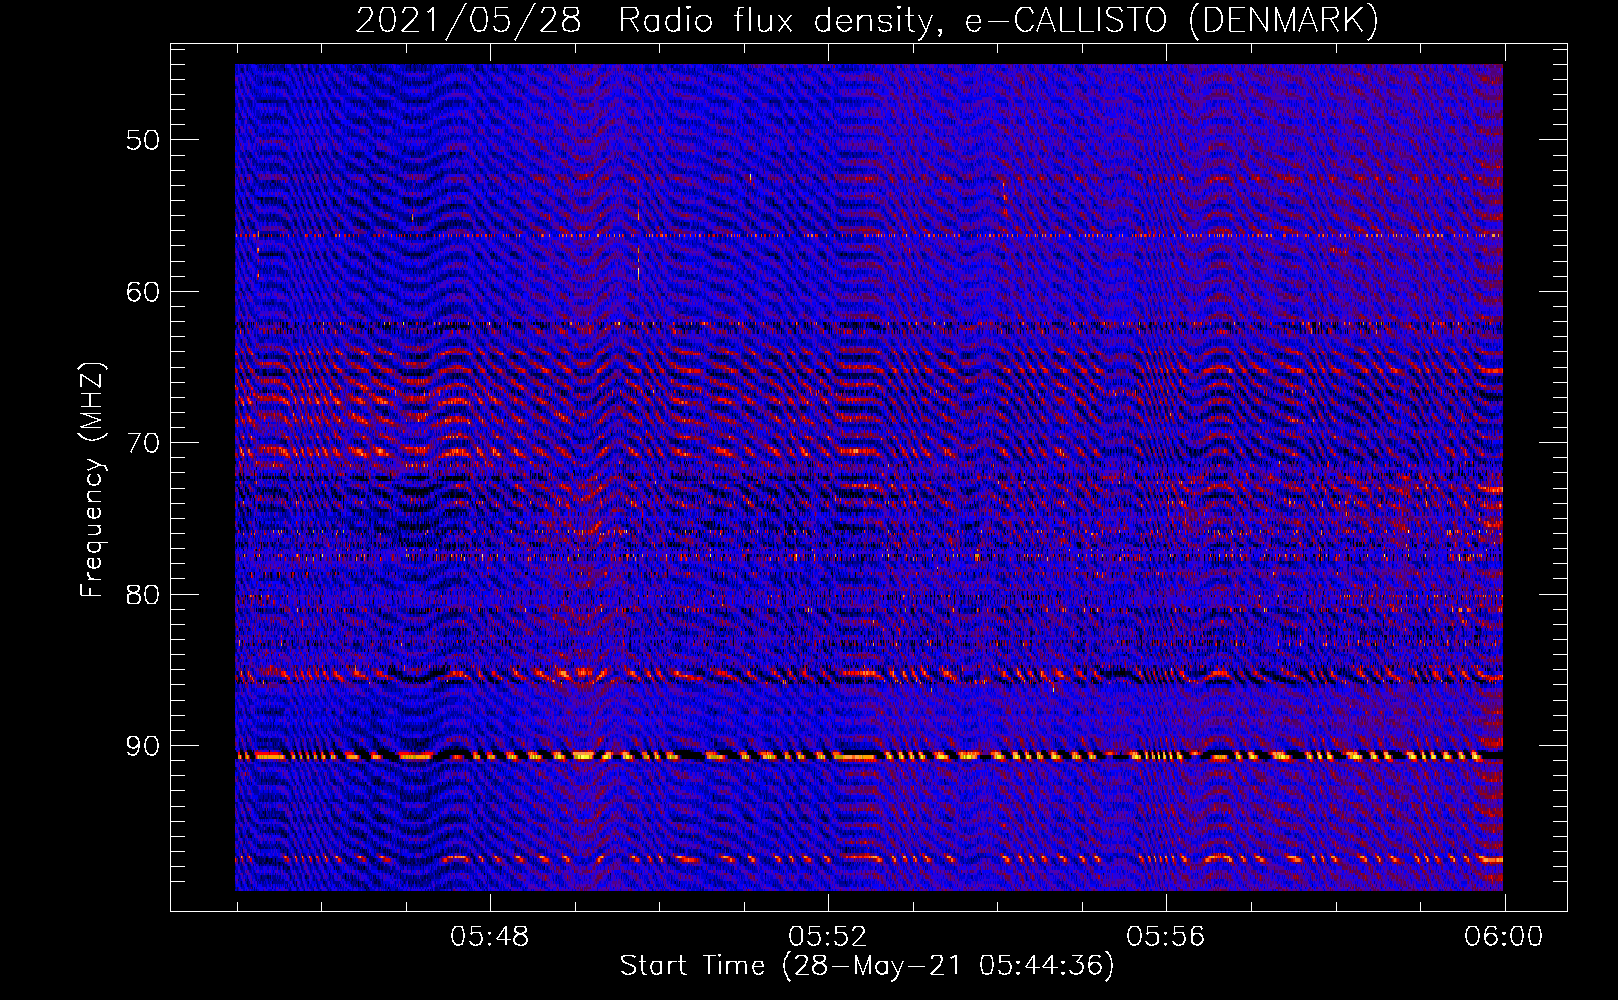The height and width of the screenshot is (1000, 1618).
Task: Select the 50 MHz frequency tick label
Action: coord(143,140)
